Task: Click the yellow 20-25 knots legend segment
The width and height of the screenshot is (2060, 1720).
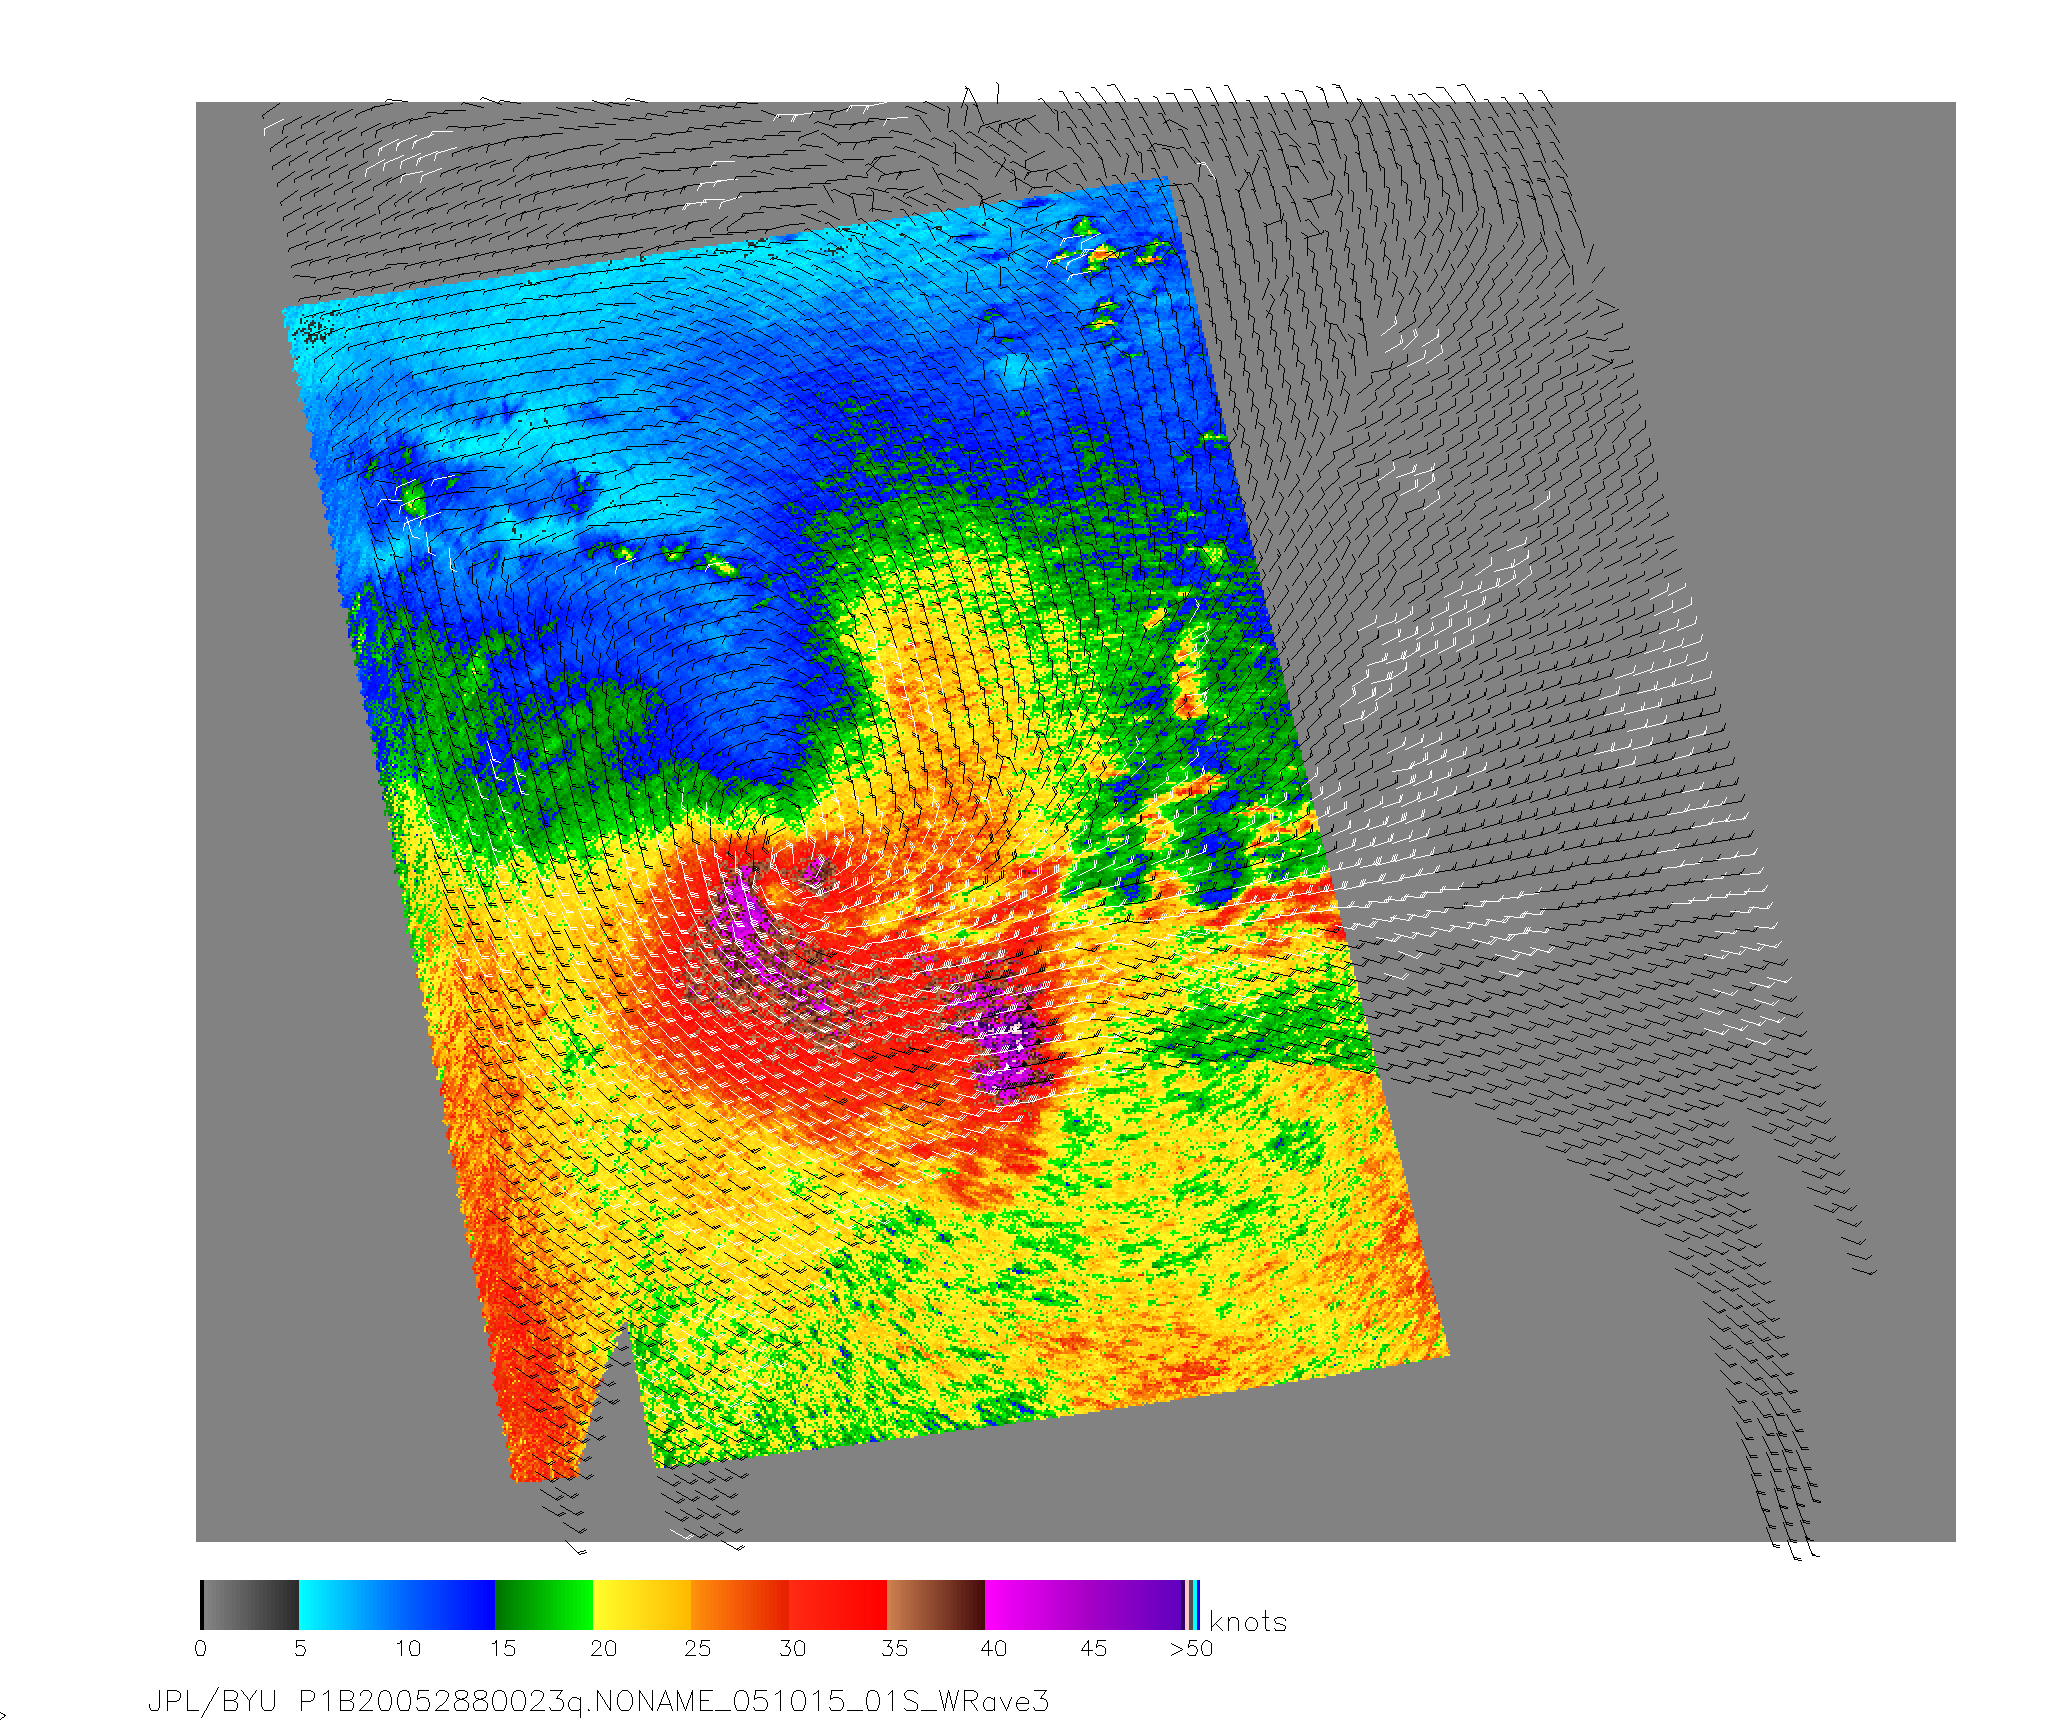Action: 642,1605
